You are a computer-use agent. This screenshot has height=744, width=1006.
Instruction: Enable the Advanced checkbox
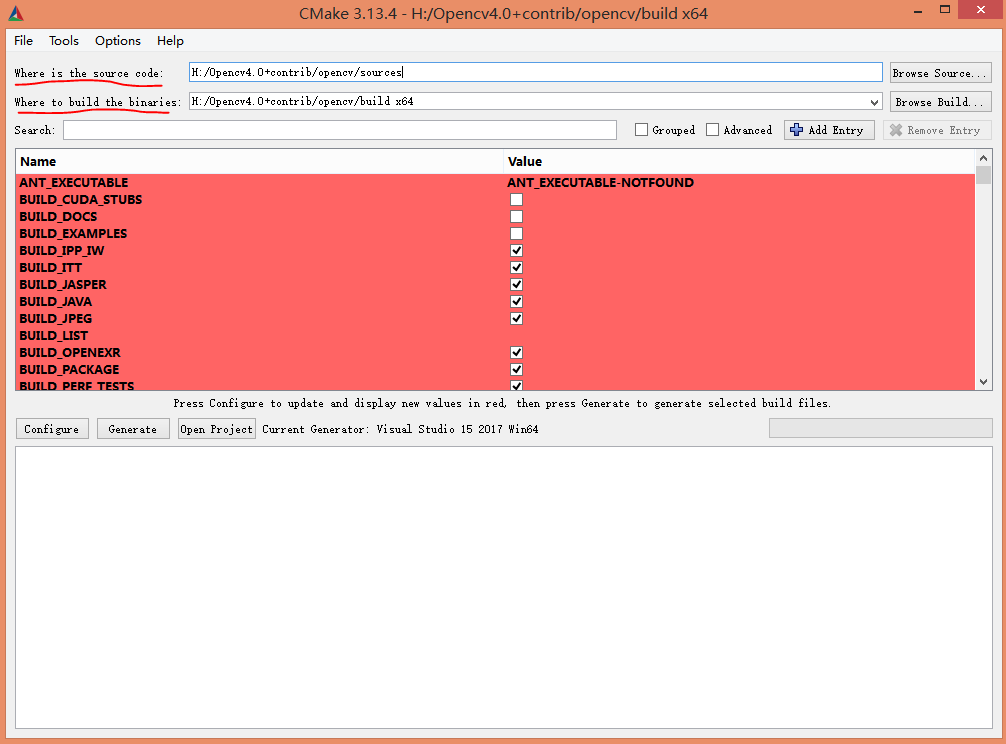point(712,130)
